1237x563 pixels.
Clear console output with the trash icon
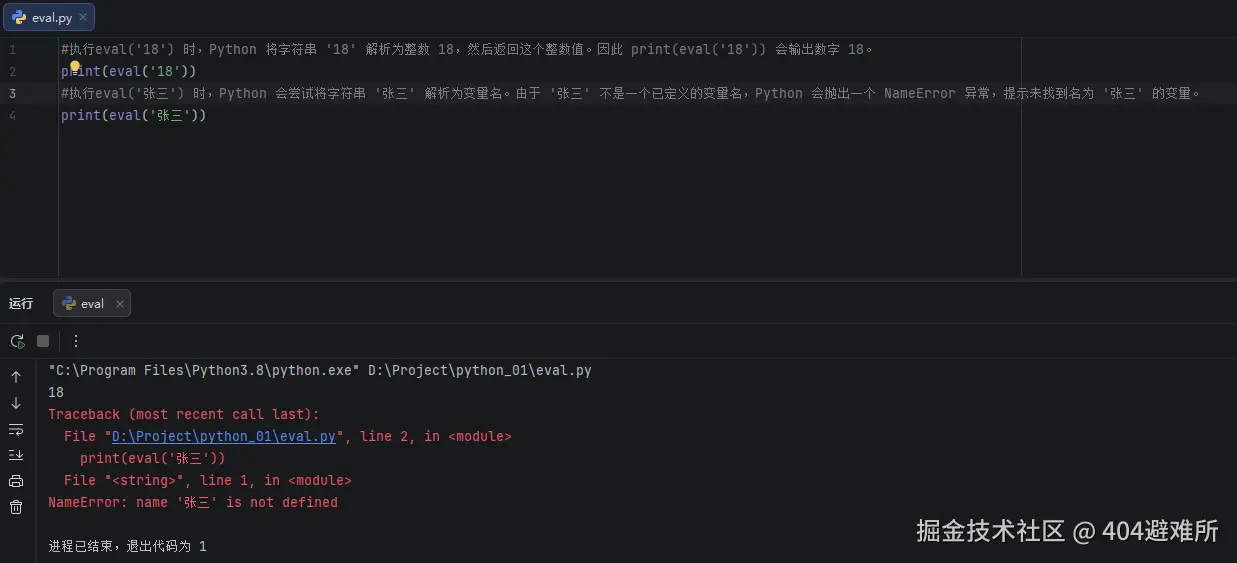tap(16, 507)
